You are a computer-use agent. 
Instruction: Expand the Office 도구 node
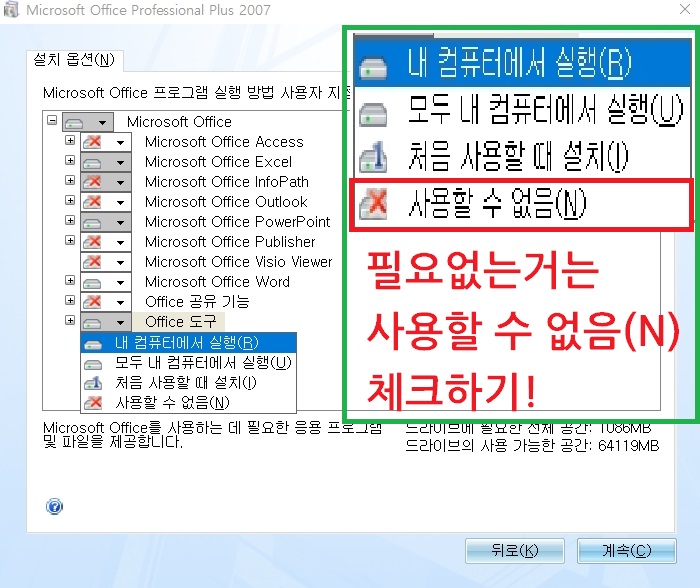point(70,320)
